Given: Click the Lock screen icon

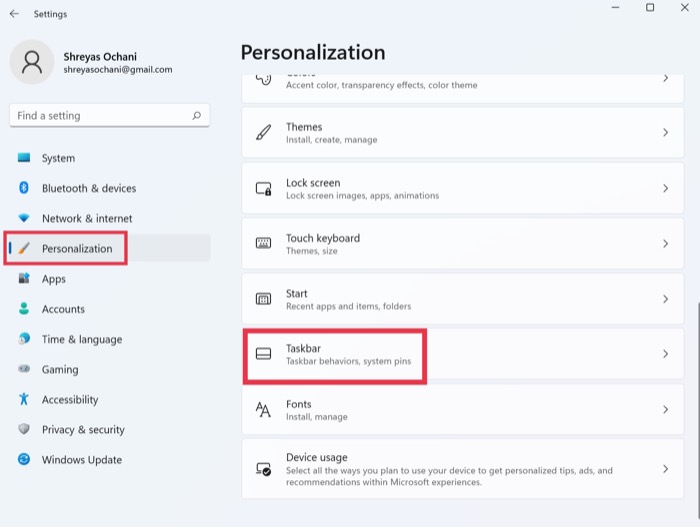Looking at the screenshot, I should pos(264,189).
